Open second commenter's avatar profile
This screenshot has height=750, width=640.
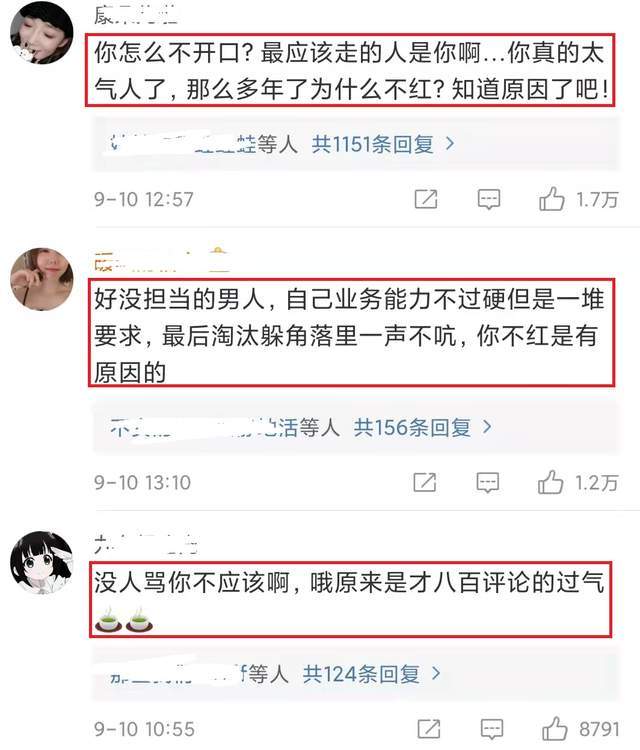click(42, 279)
